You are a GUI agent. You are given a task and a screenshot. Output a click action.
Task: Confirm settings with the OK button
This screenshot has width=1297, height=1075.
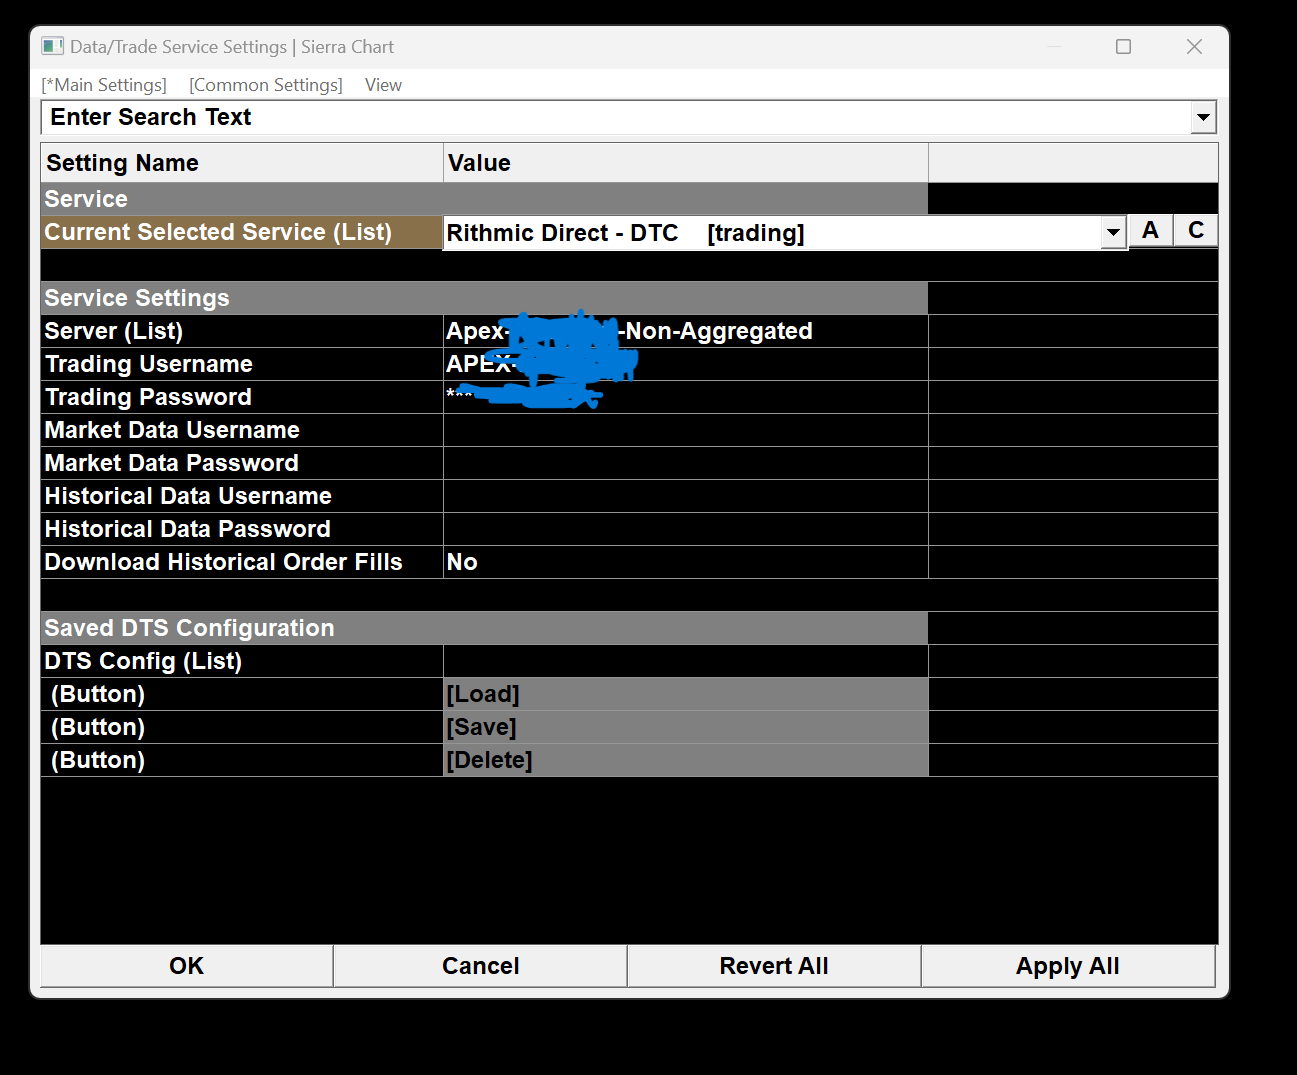pos(187,966)
